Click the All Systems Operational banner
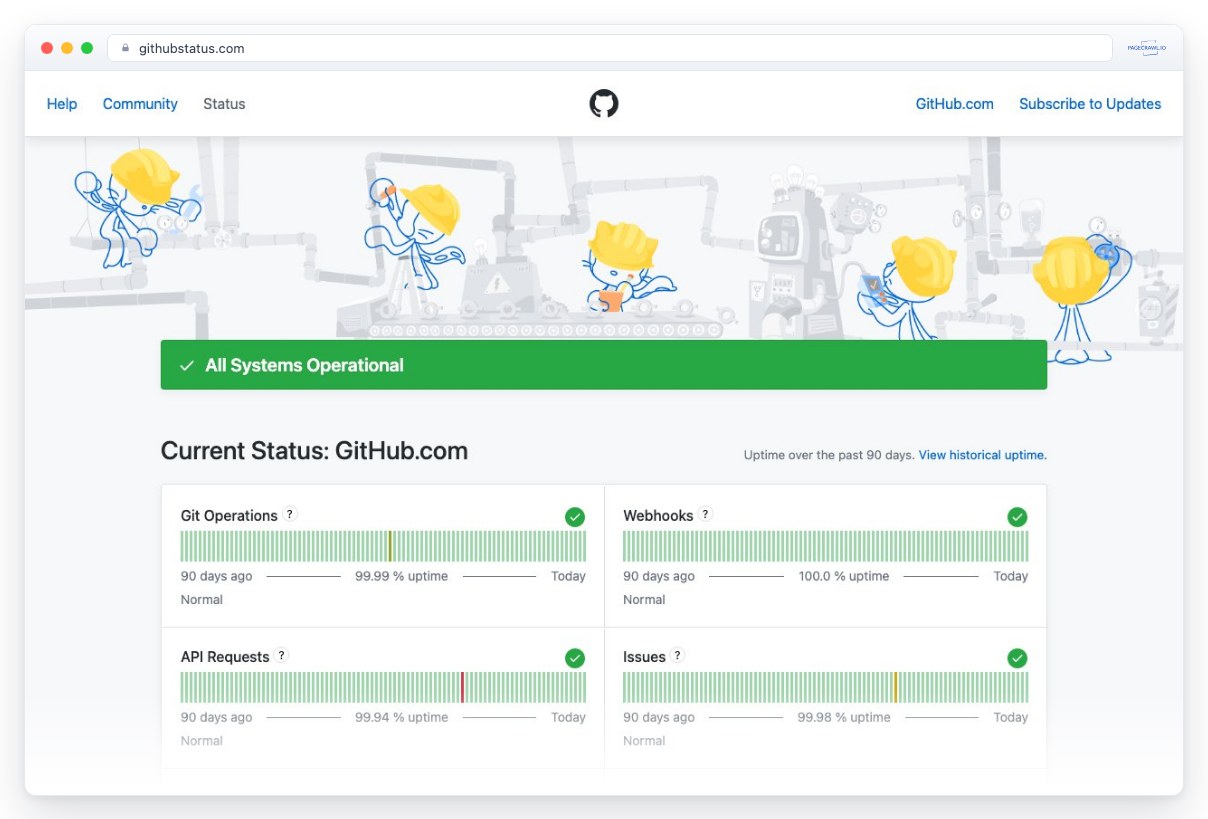The height and width of the screenshot is (819, 1208). pos(604,365)
